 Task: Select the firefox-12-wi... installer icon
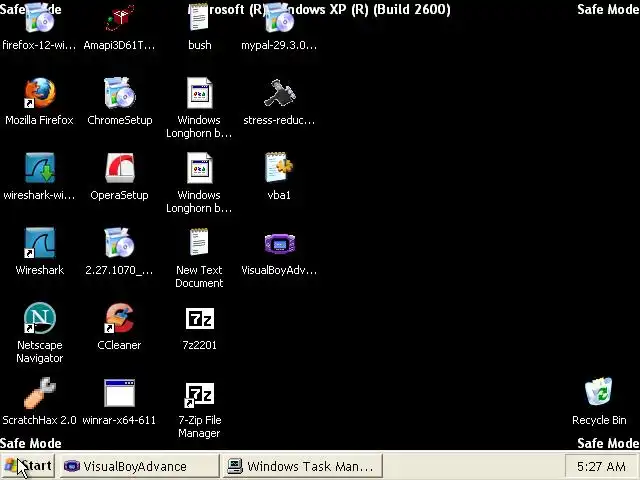click(40, 18)
